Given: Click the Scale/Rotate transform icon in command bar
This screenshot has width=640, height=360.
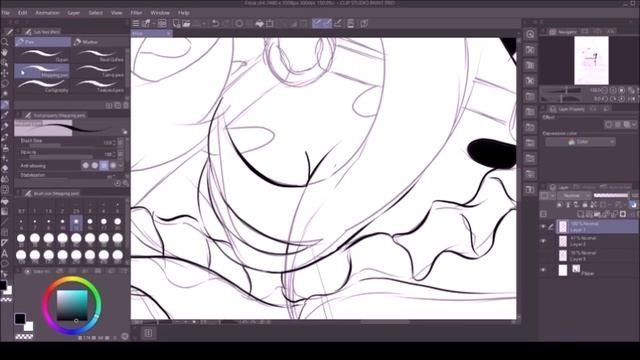Looking at the screenshot, I should click(270, 24).
